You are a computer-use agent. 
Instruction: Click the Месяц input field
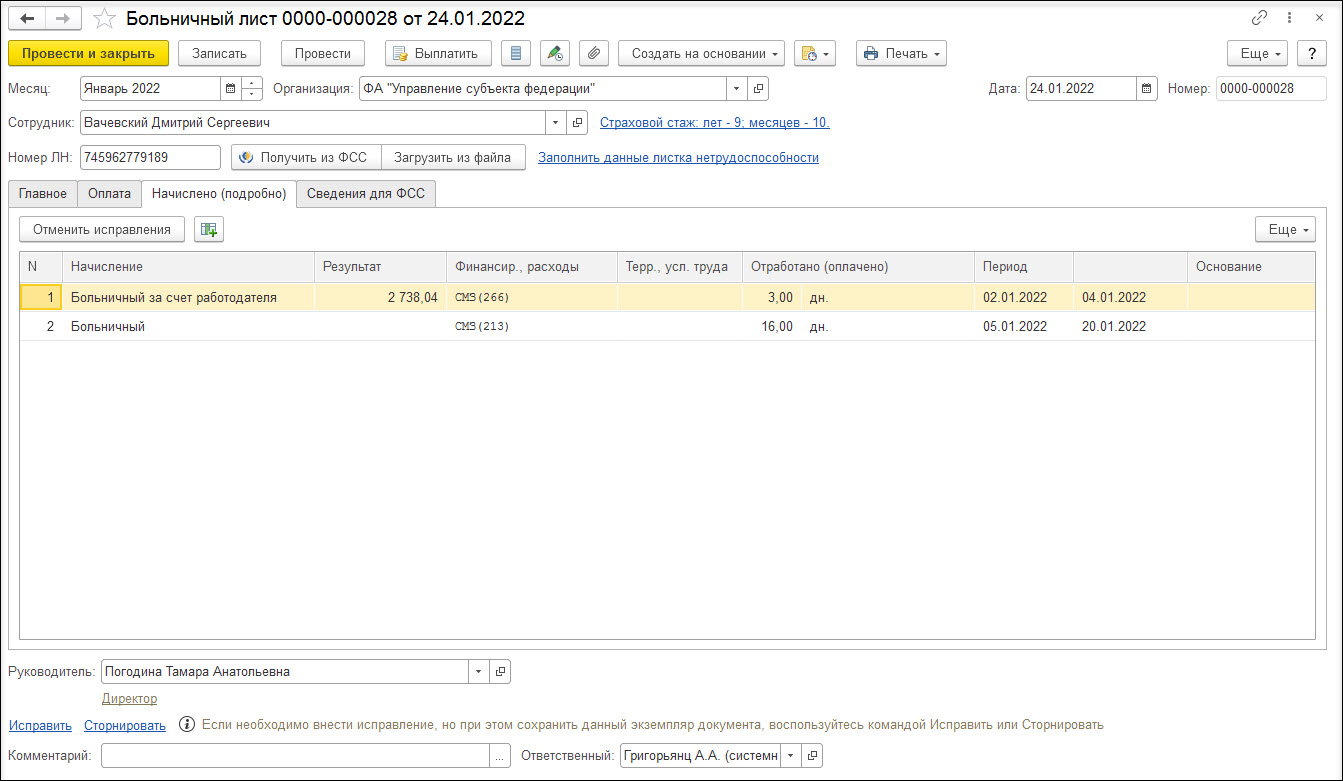pyautogui.click(x=150, y=89)
